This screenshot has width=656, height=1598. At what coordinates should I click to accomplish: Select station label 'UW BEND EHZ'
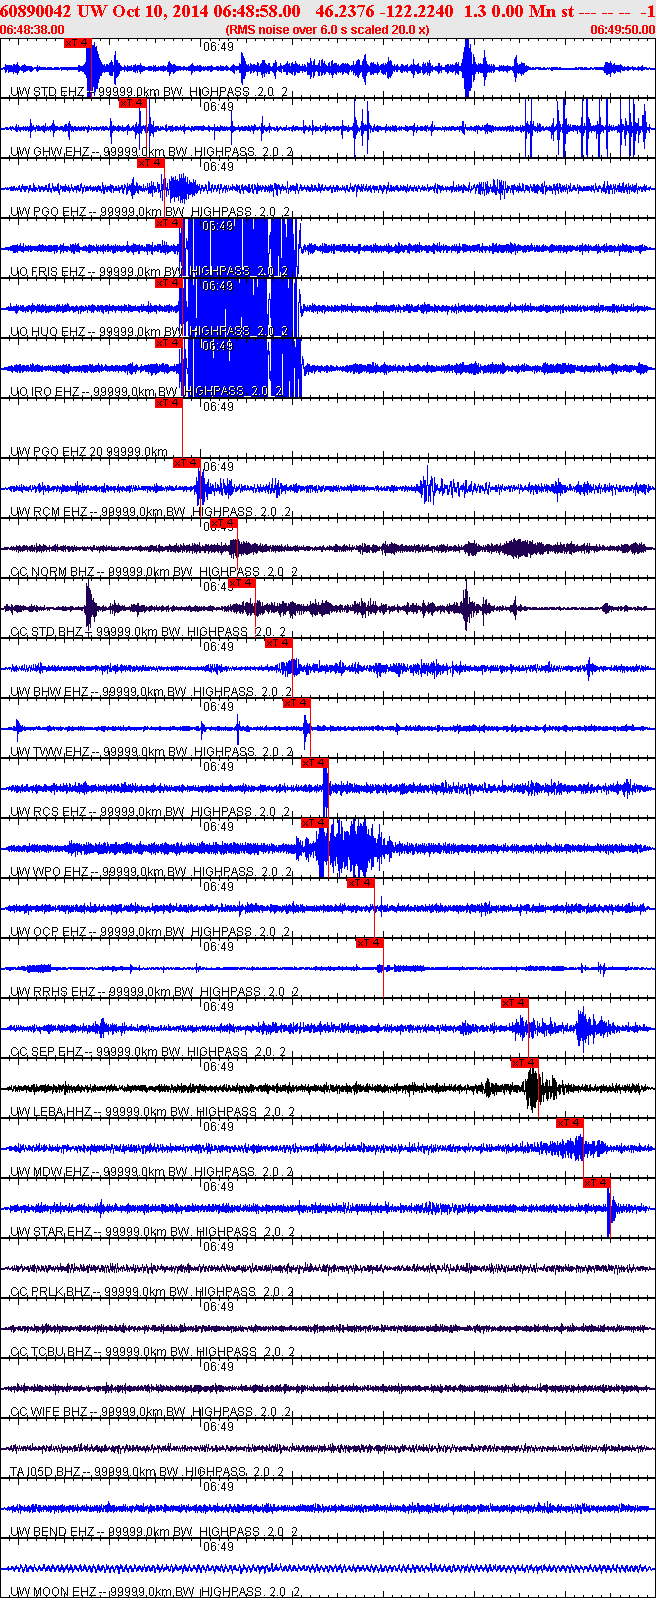(53, 1532)
